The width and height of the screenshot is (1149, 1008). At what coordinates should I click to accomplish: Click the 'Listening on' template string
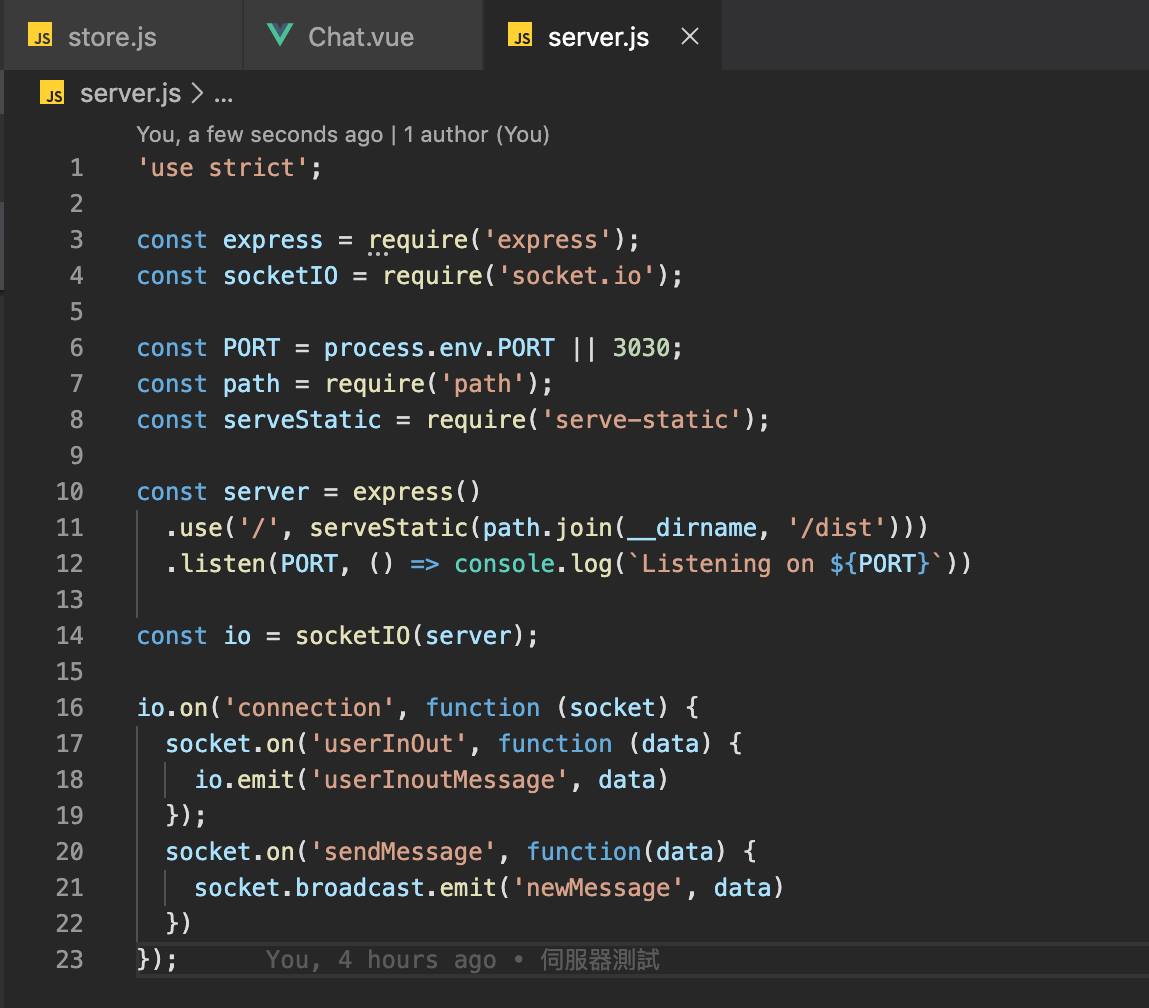786,563
